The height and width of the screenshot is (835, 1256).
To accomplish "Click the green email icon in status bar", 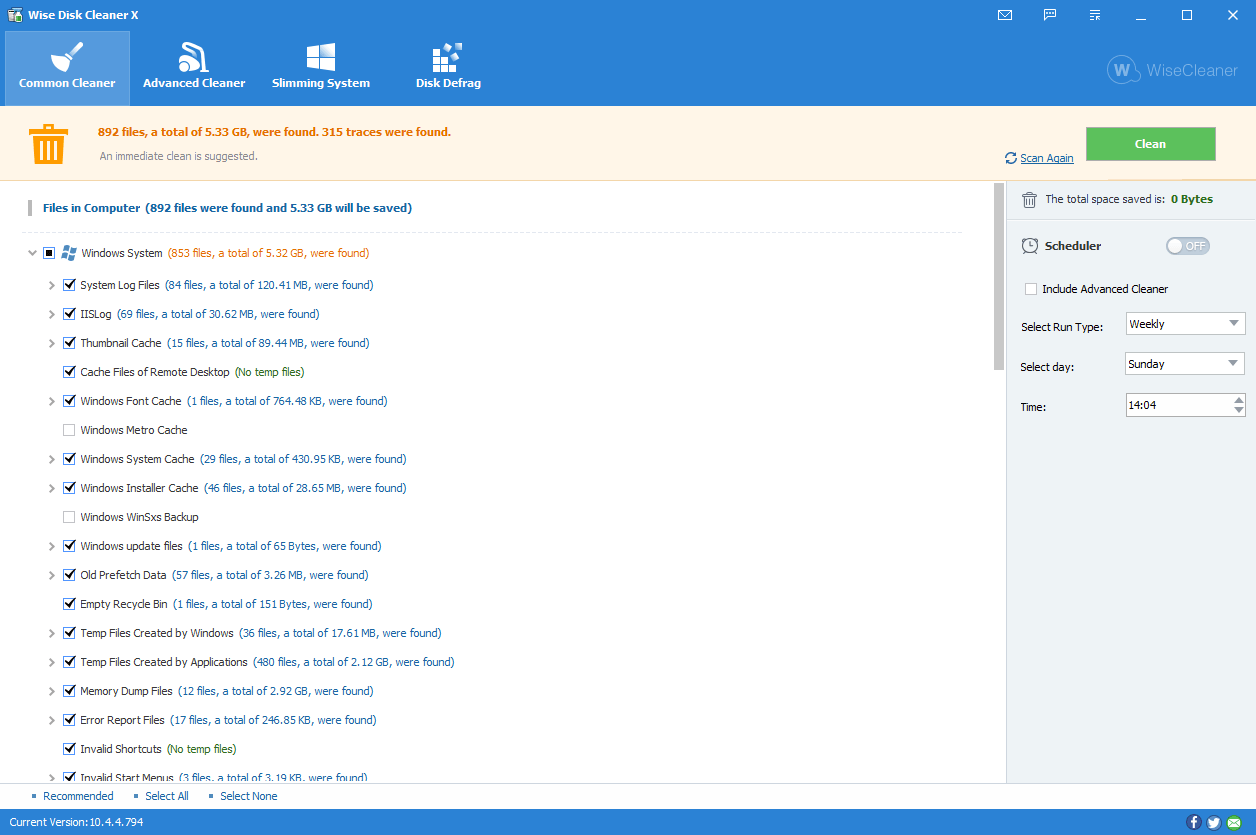I will point(1234,822).
